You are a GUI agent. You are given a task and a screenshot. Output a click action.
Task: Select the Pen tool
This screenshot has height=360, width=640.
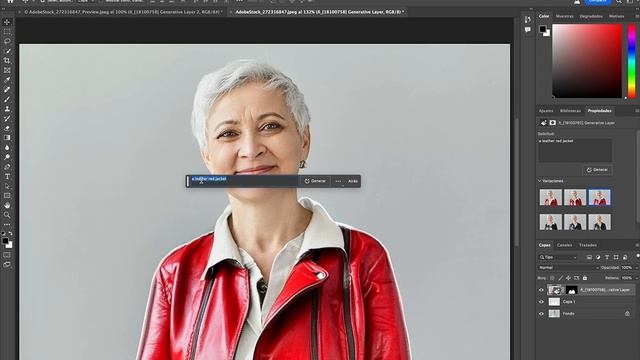coord(7,167)
